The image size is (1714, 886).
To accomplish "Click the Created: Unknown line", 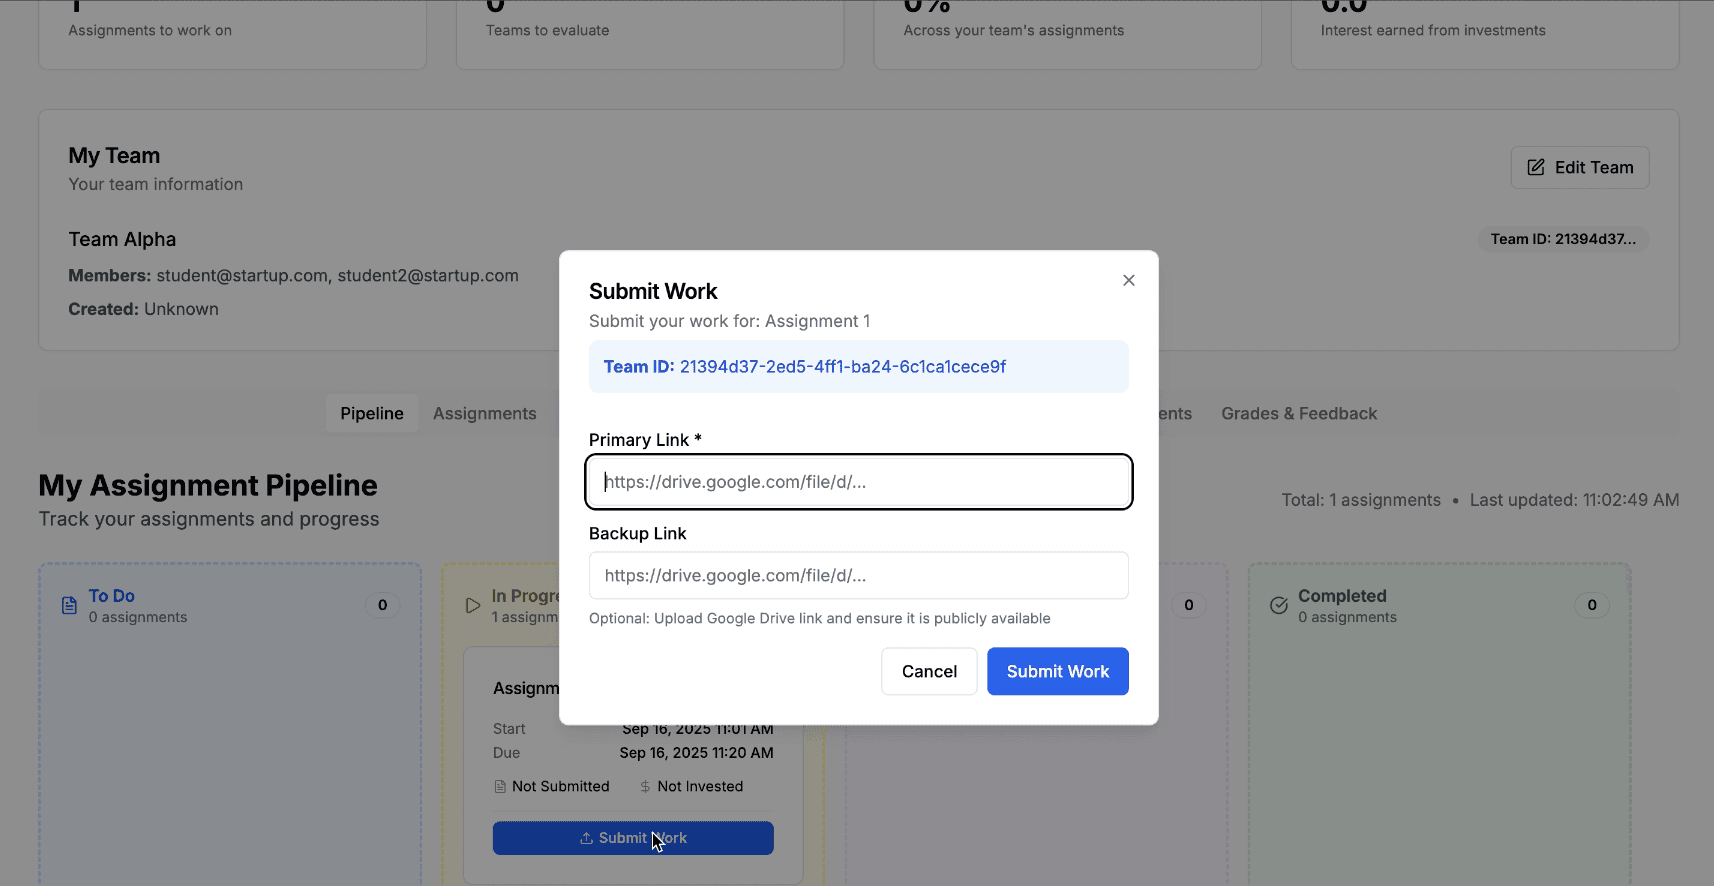I will 143,309.
